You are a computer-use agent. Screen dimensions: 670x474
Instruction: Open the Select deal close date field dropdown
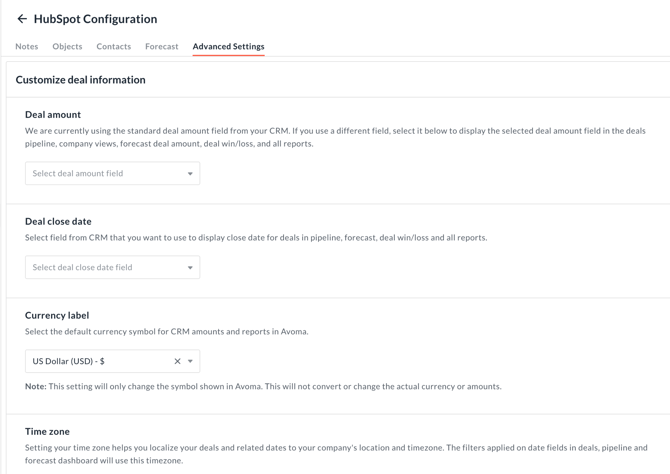tap(105, 268)
